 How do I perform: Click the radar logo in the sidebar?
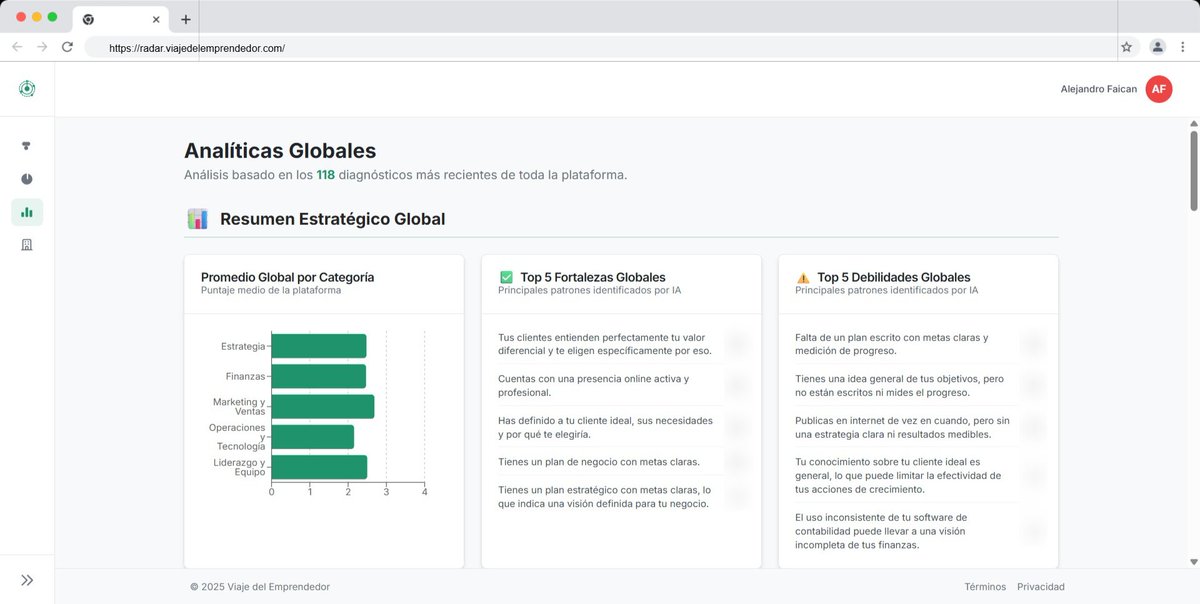click(27, 89)
